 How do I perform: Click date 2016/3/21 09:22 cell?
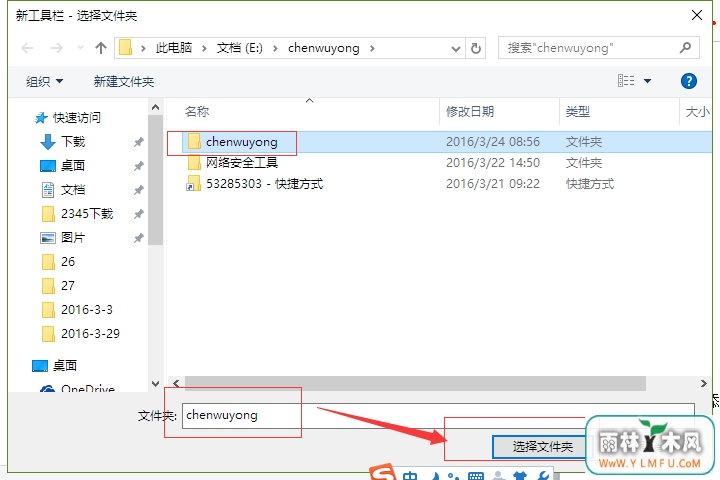[x=493, y=184]
